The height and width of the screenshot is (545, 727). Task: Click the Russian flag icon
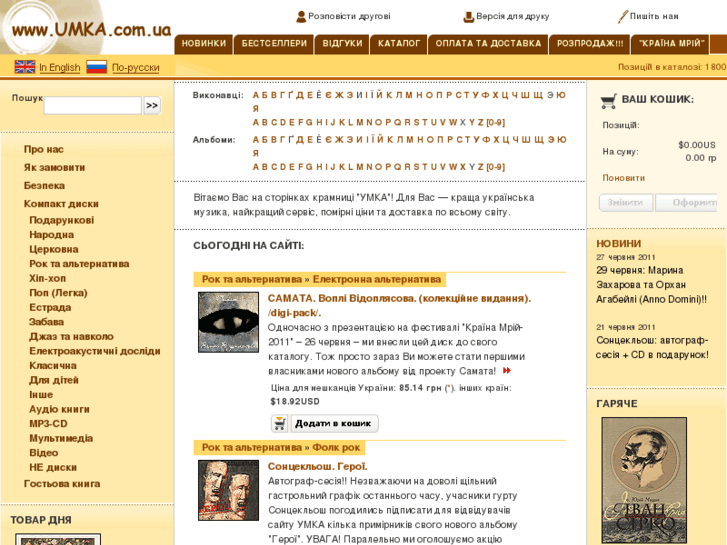point(97,67)
